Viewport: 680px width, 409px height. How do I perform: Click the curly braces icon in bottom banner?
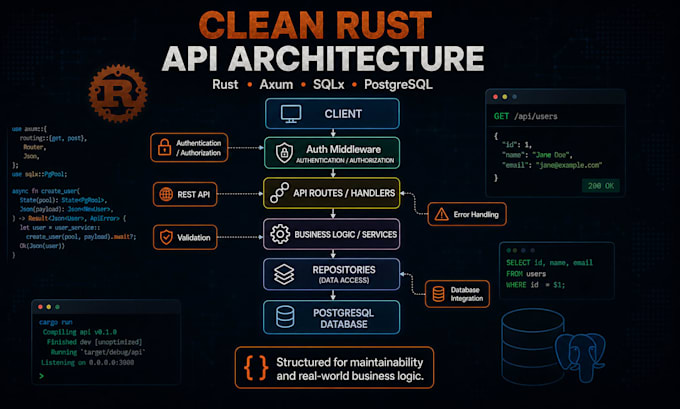tap(256, 368)
